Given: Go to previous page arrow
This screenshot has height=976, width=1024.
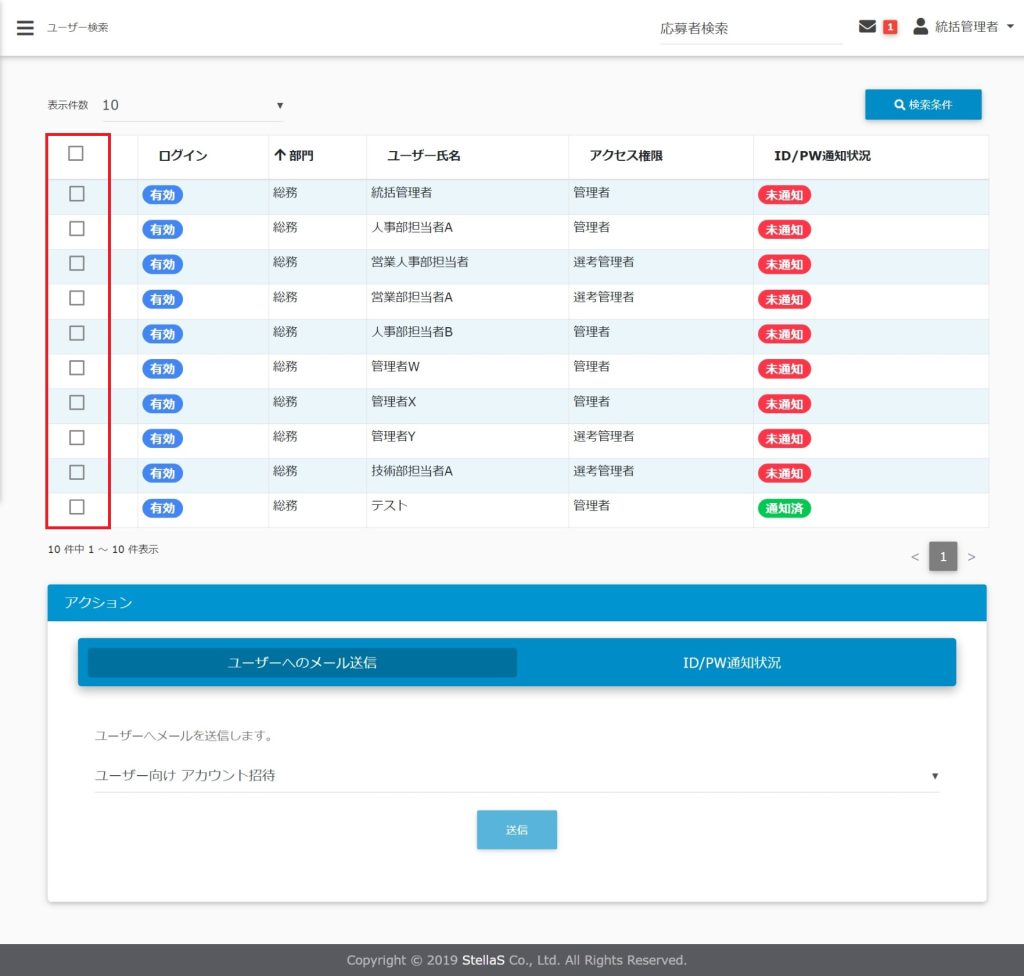Looking at the screenshot, I should (x=914, y=556).
